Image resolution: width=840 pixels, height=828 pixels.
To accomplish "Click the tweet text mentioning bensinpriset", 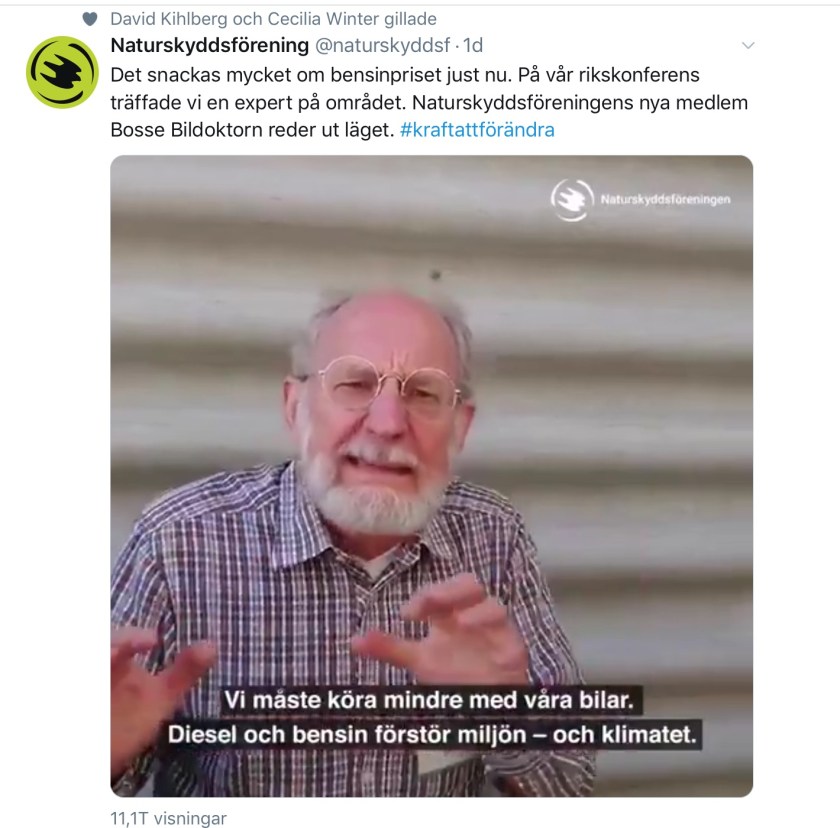I will coord(429,102).
